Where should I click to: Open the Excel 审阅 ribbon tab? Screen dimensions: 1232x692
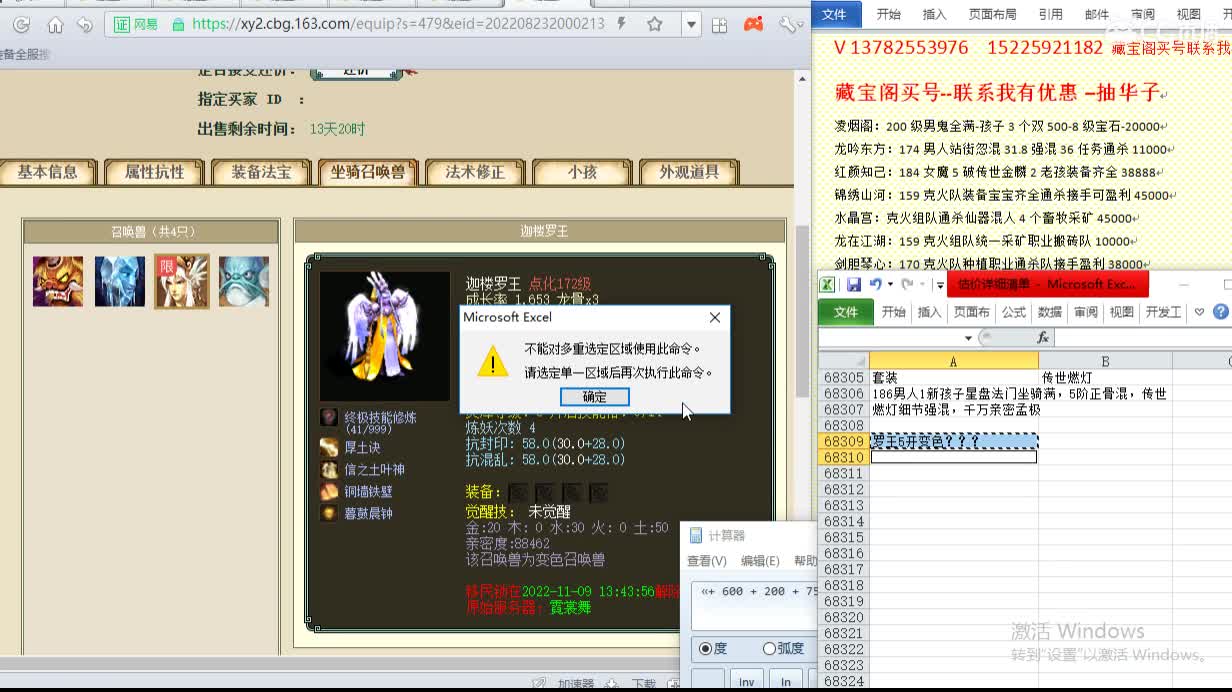coord(1086,312)
